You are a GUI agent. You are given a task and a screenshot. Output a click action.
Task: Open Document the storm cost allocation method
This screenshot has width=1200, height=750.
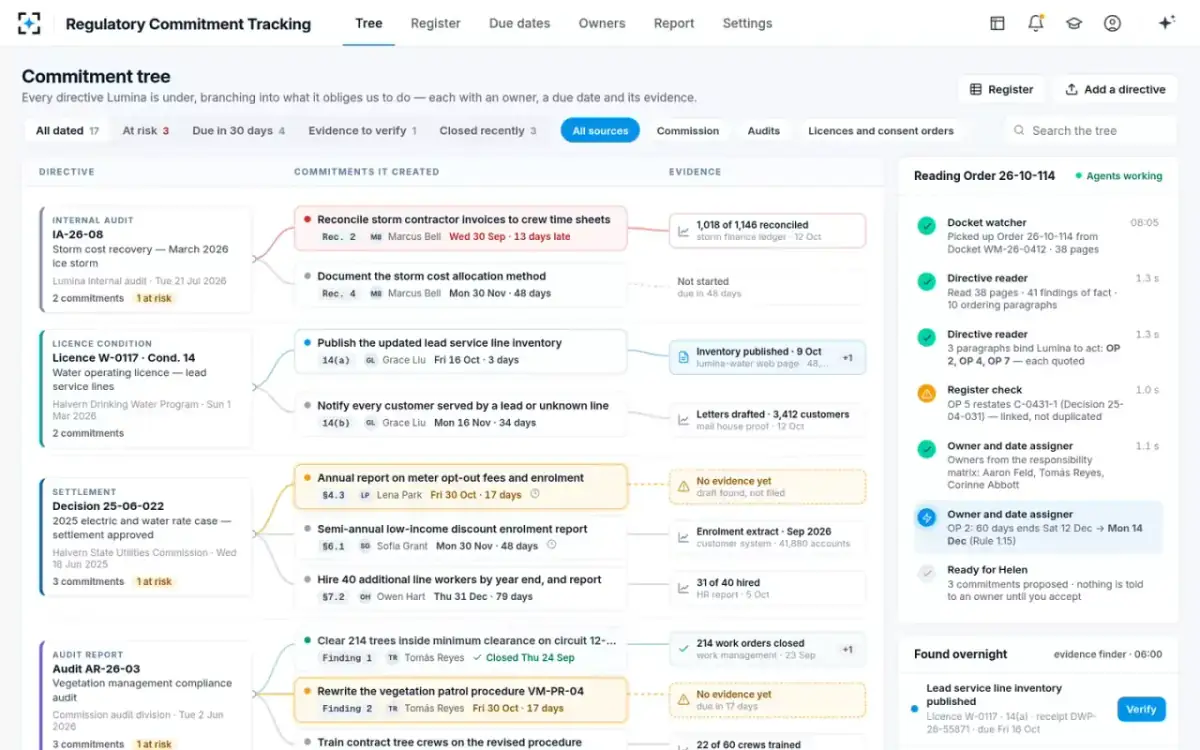click(461, 284)
